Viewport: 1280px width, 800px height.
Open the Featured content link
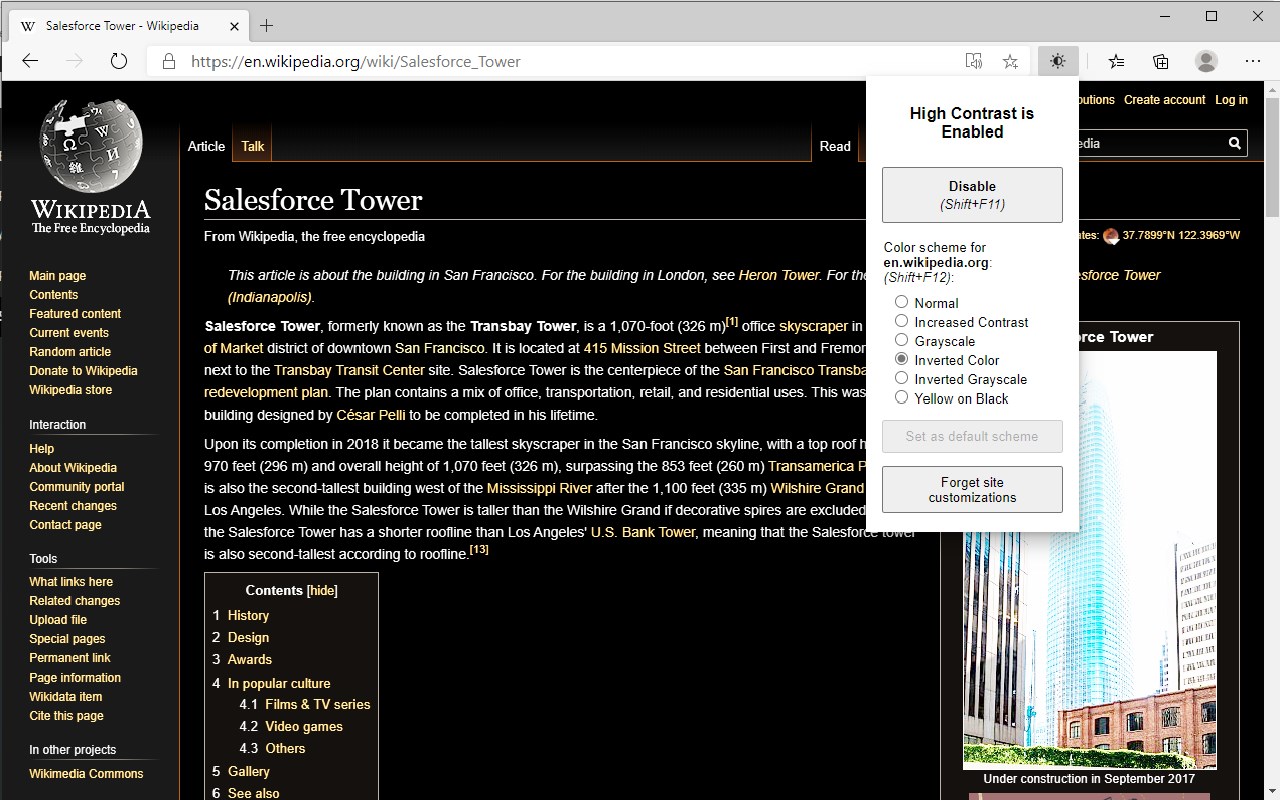pyautogui.click(x=75, y=314)
